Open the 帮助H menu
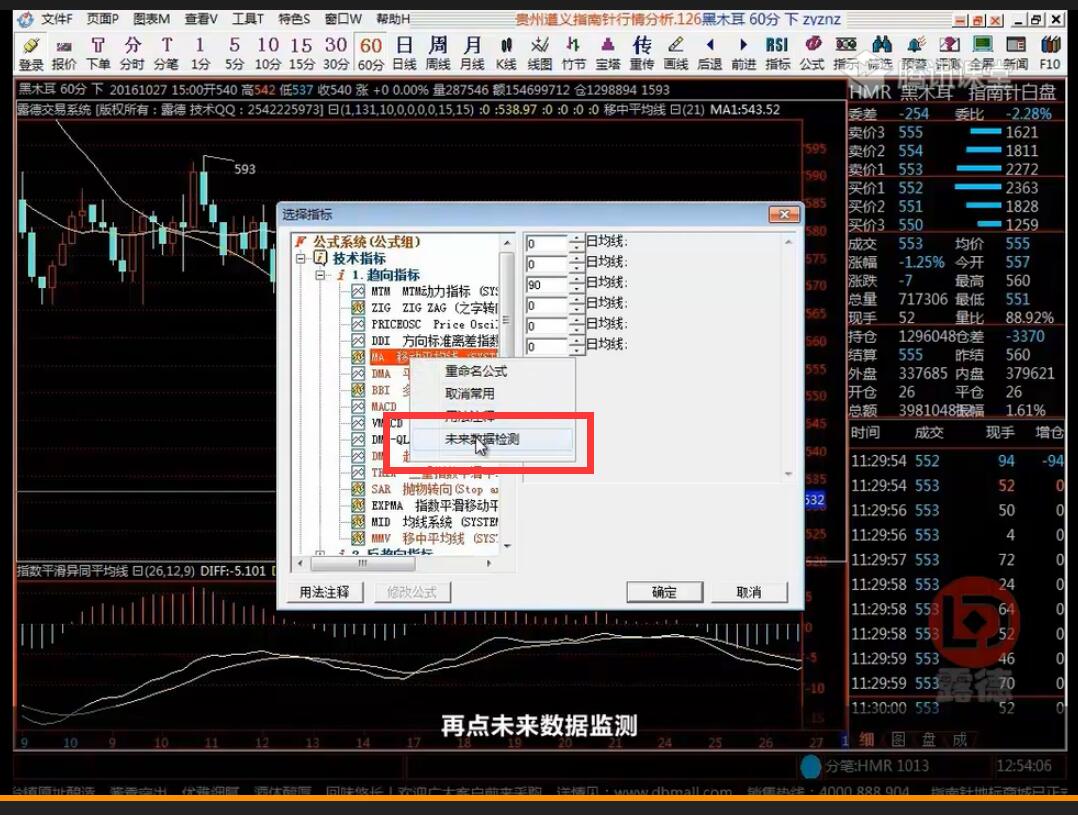Screen dimensions: 1078x815 coord(393,19)
